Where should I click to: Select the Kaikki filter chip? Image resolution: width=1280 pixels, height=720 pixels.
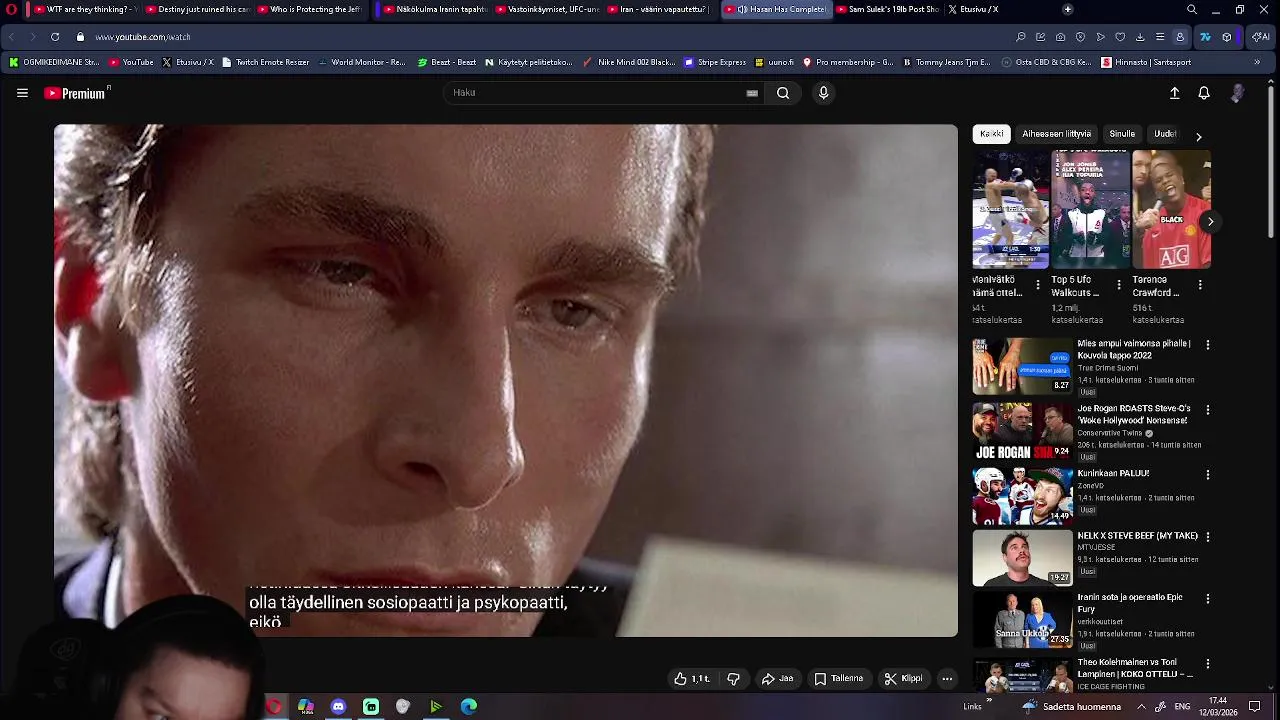click(991, 134)
